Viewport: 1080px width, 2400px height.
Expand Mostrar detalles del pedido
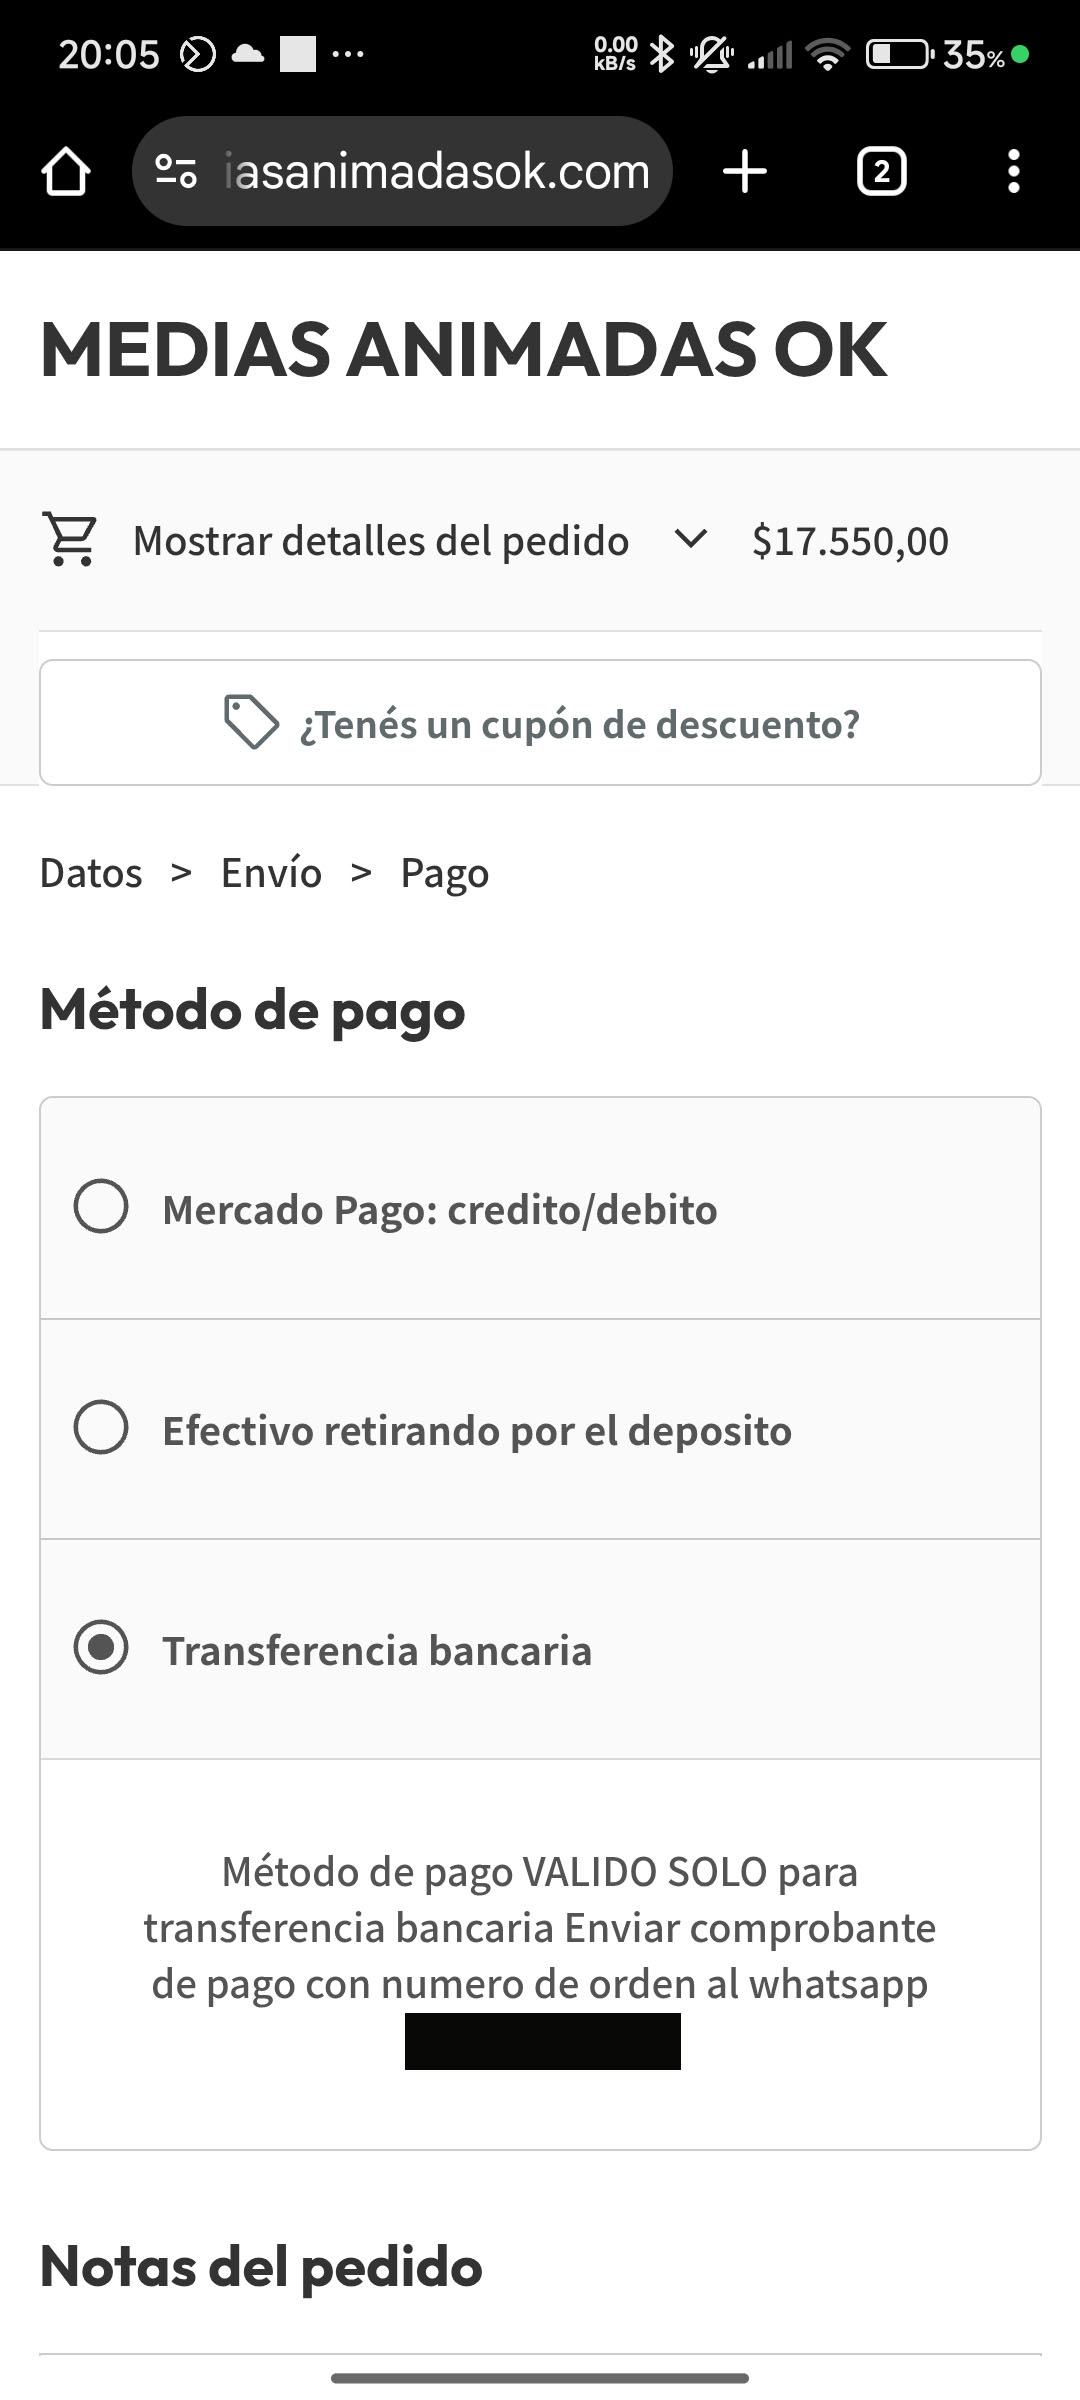381,541
